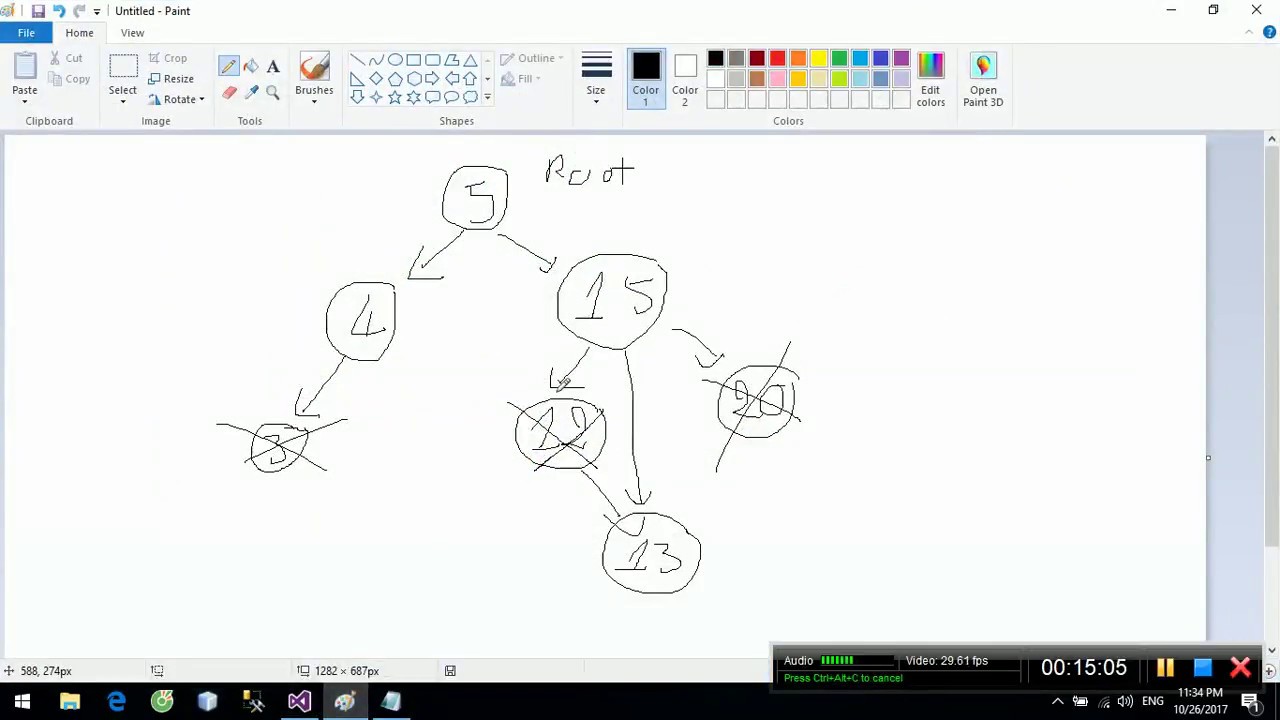Pick the green color swatch
Image resolution: width=1280 pixels, height=720 pixels.
839,59
